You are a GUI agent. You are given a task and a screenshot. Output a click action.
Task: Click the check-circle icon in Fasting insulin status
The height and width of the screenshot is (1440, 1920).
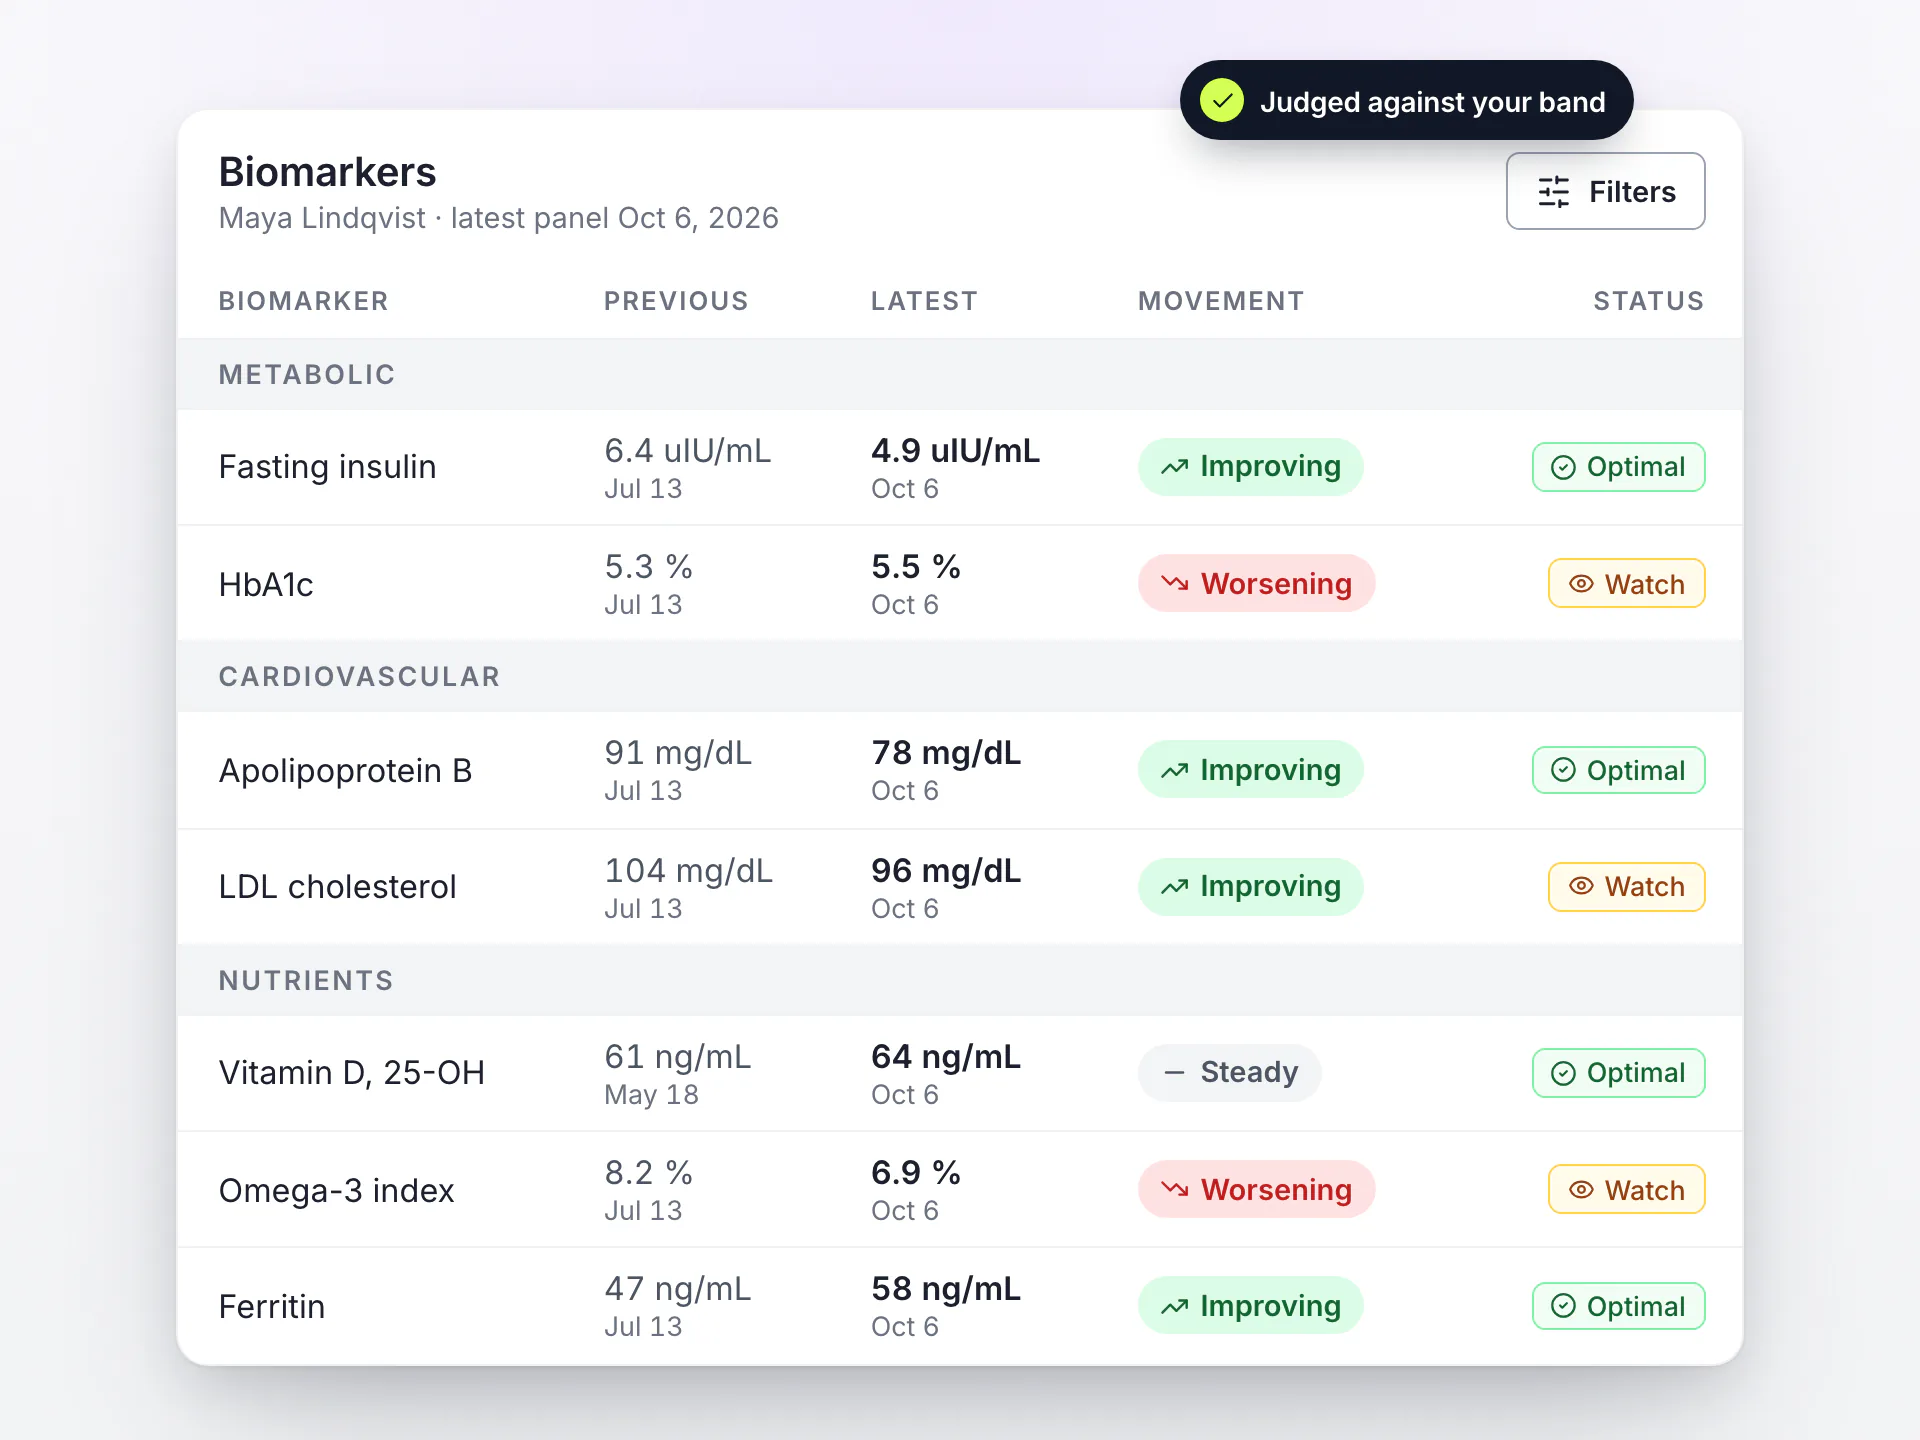click(x=1563, y=467)
